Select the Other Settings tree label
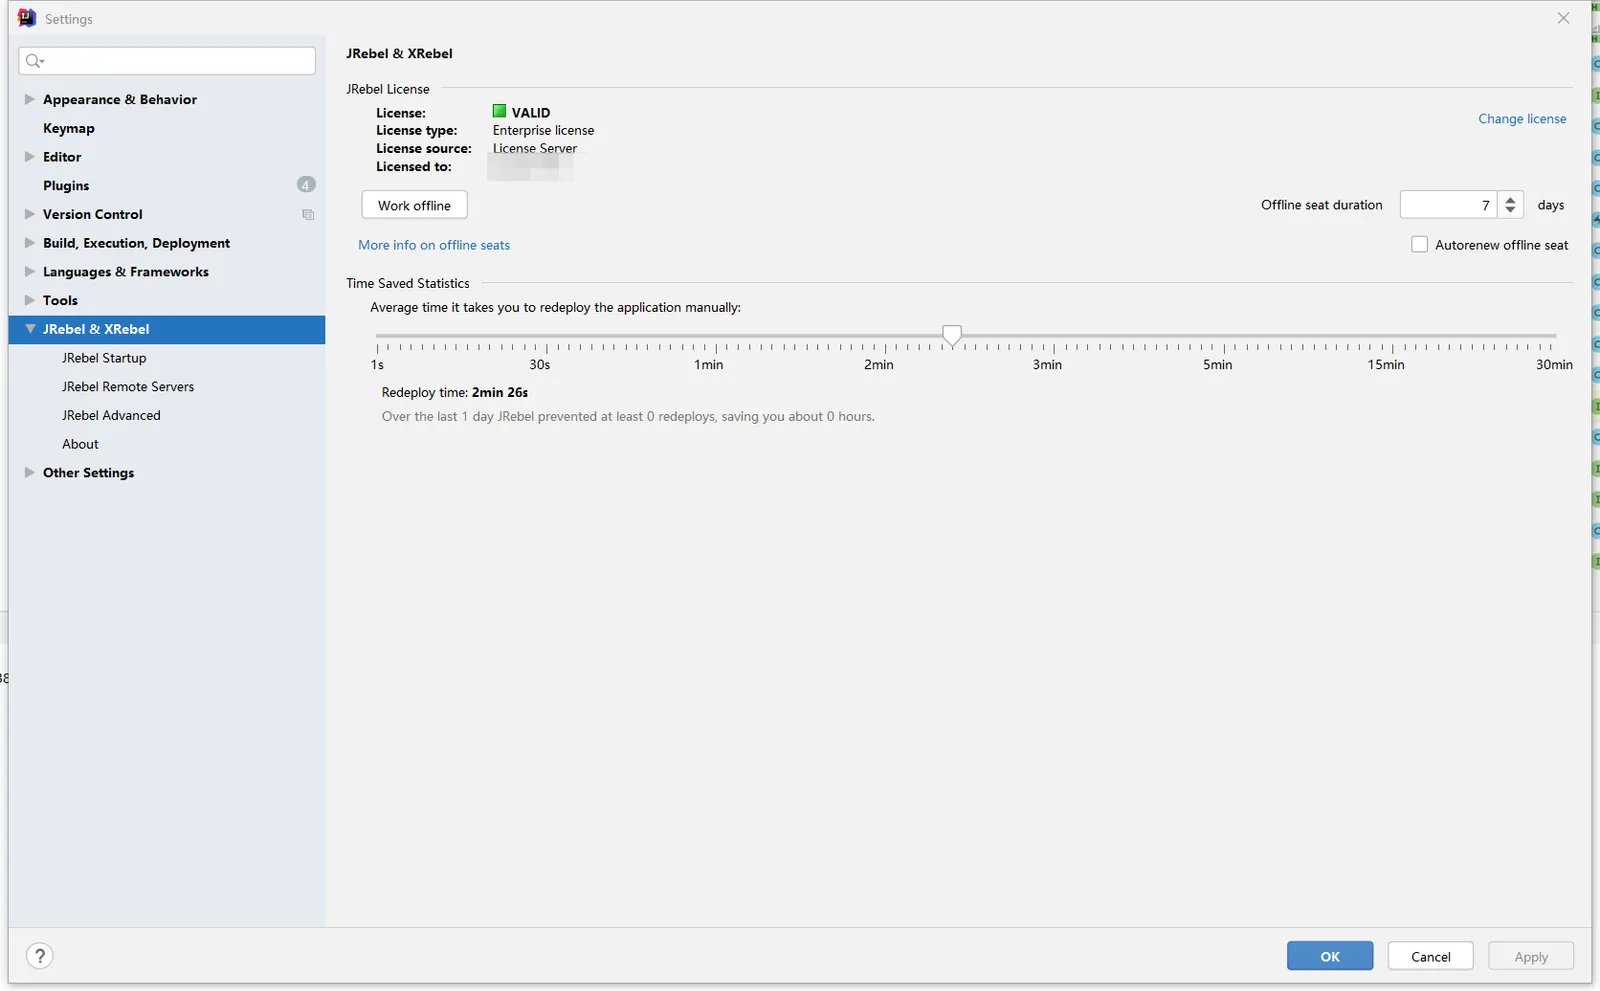Screen dimensions: 1600x991 point(88,473)
